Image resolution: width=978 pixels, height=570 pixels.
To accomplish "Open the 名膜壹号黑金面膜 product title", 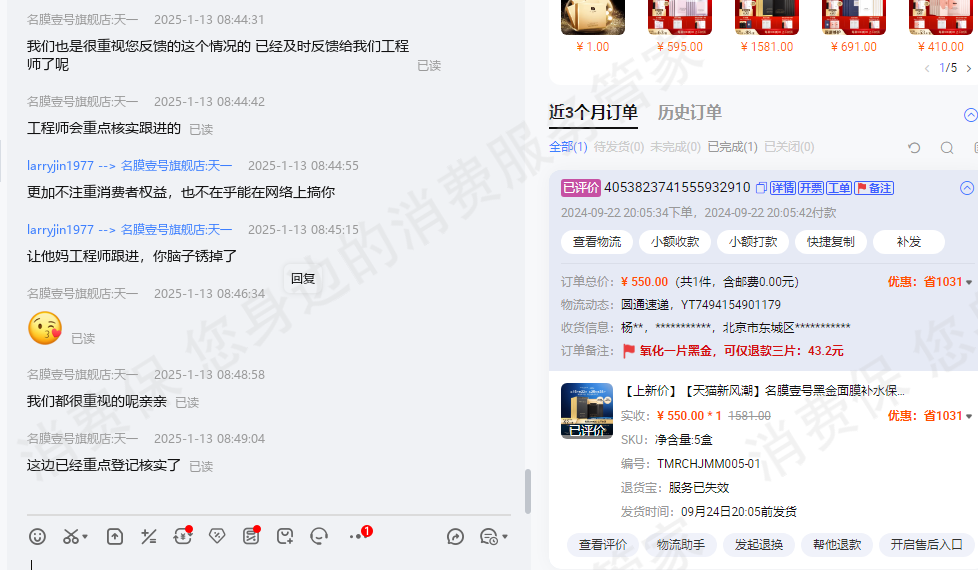I will pos(763,391).
